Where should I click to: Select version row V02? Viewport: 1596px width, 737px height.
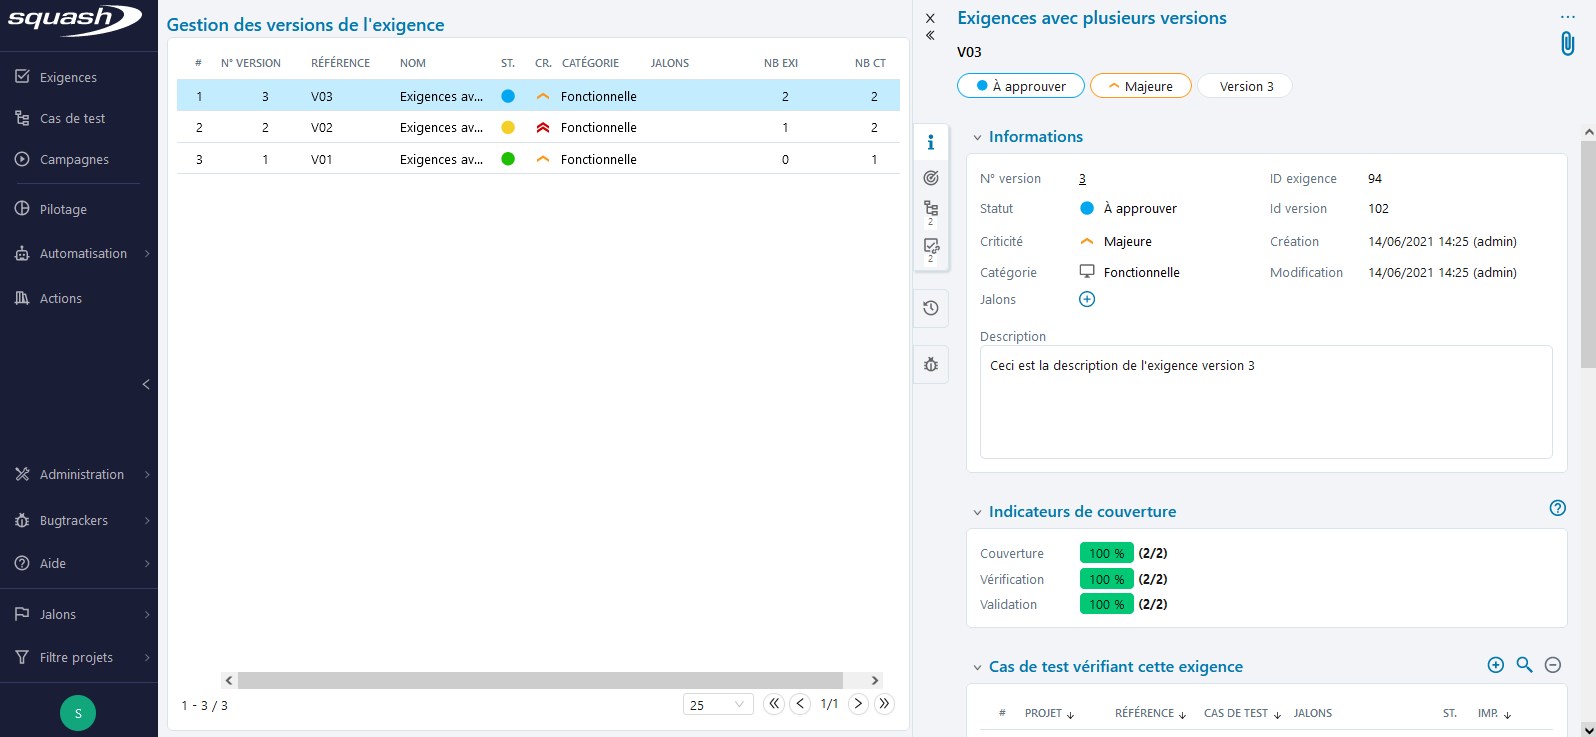tap(538, 127)
